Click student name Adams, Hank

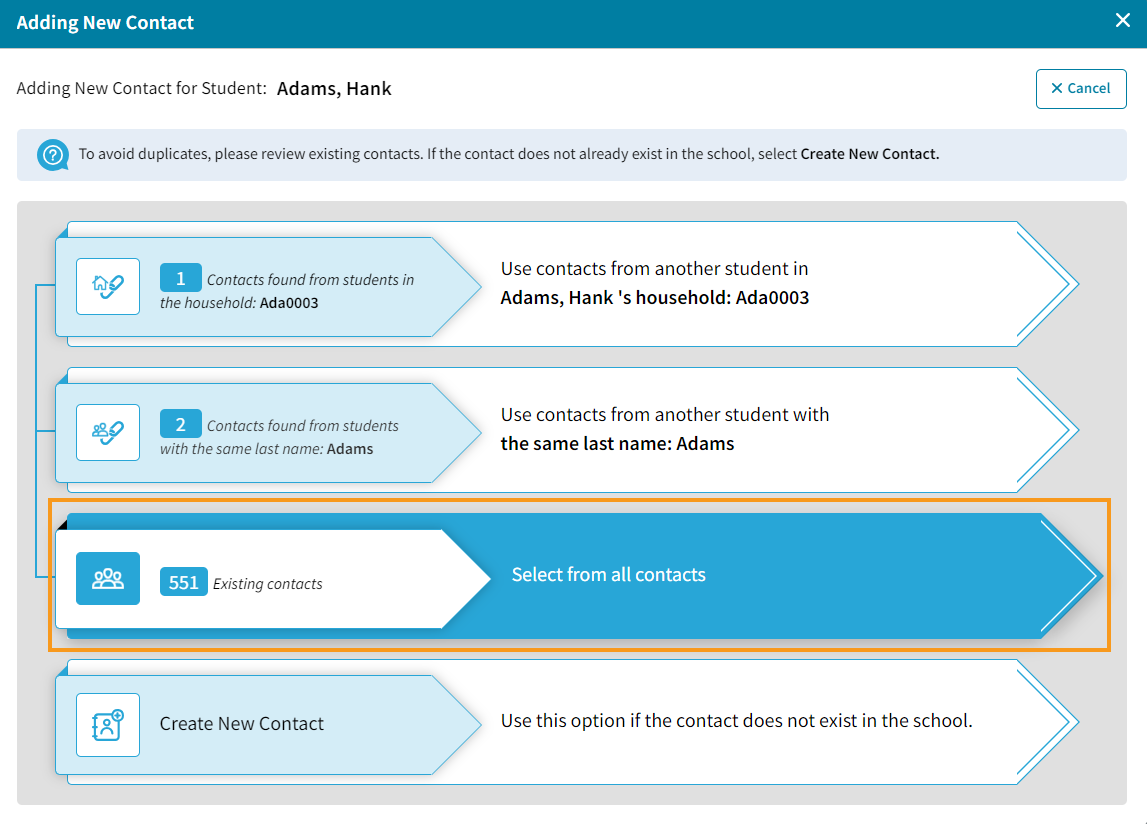[x=334, y=89]
